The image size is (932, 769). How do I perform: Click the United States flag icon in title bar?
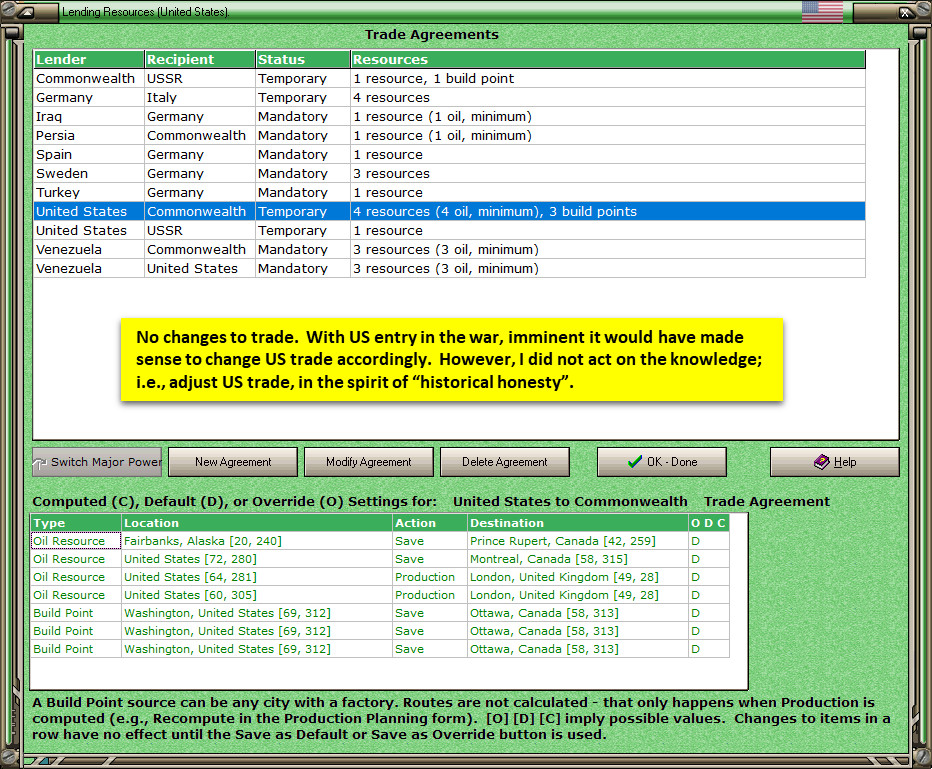(x=822, y=11)
